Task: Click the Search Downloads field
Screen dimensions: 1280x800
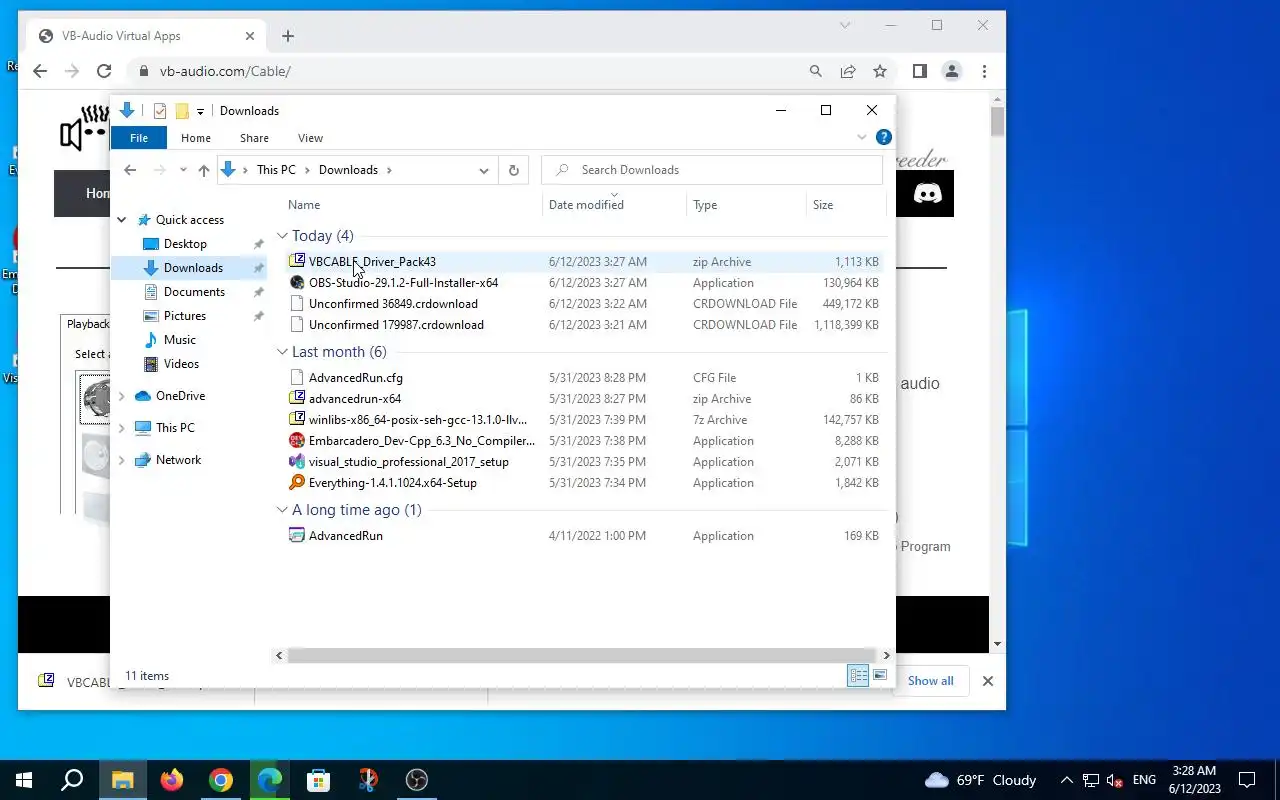Action: click(x=712, y=170)
